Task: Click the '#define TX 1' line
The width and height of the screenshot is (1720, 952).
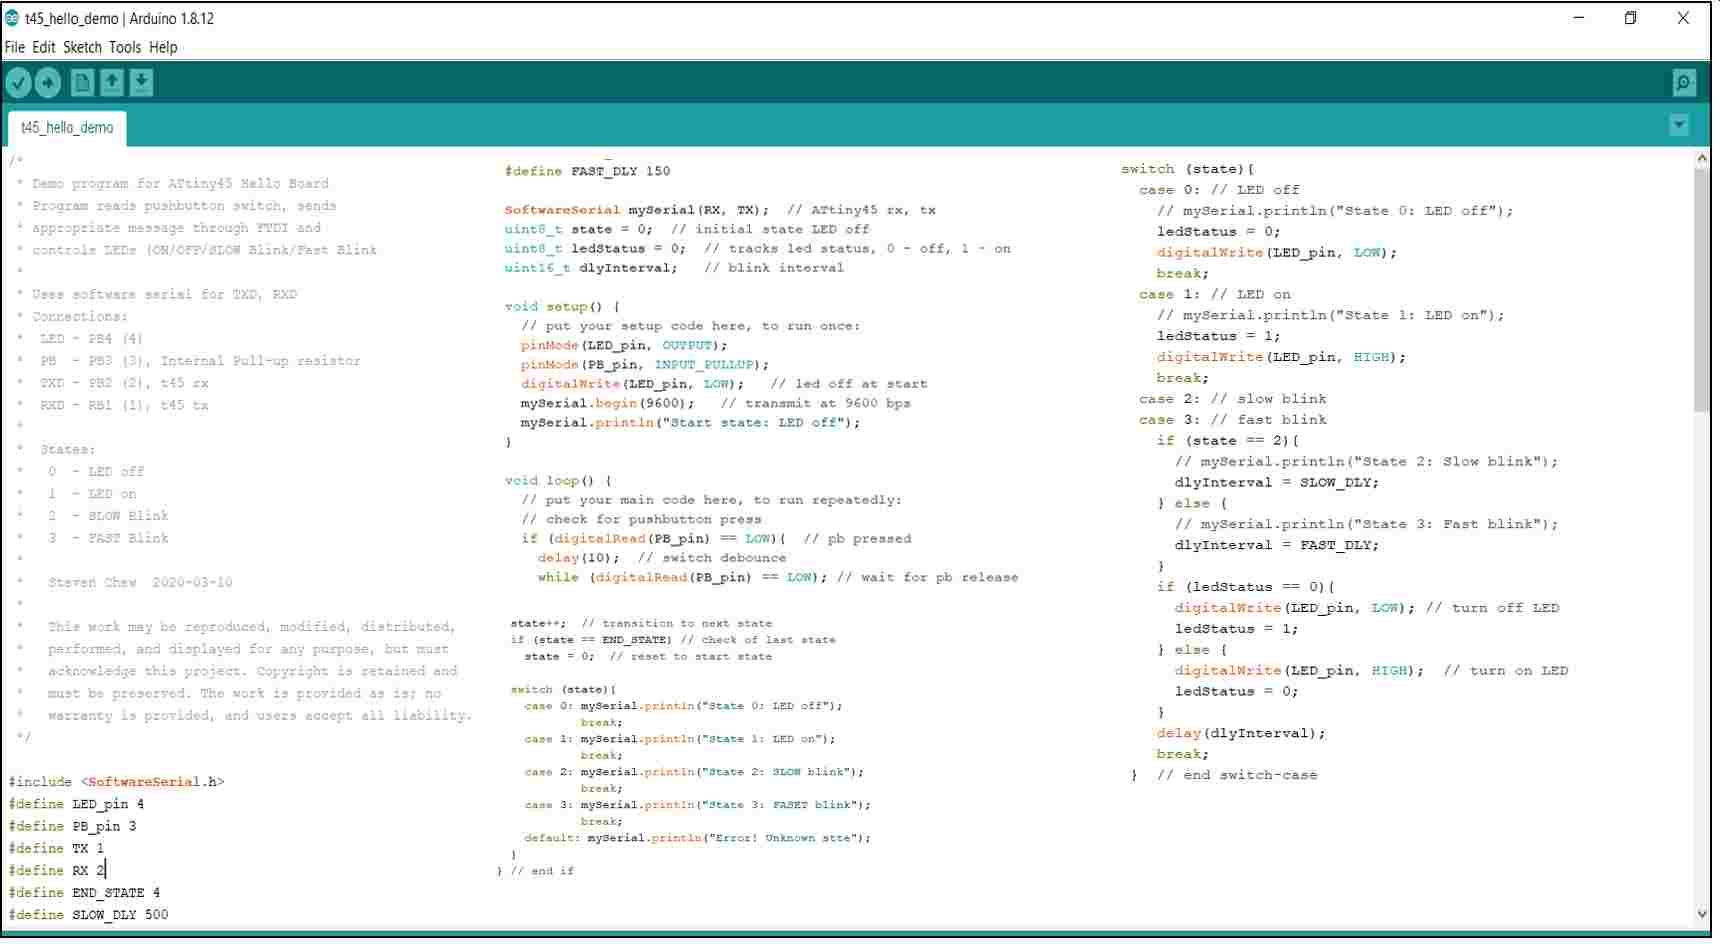Action: point(56,848)
